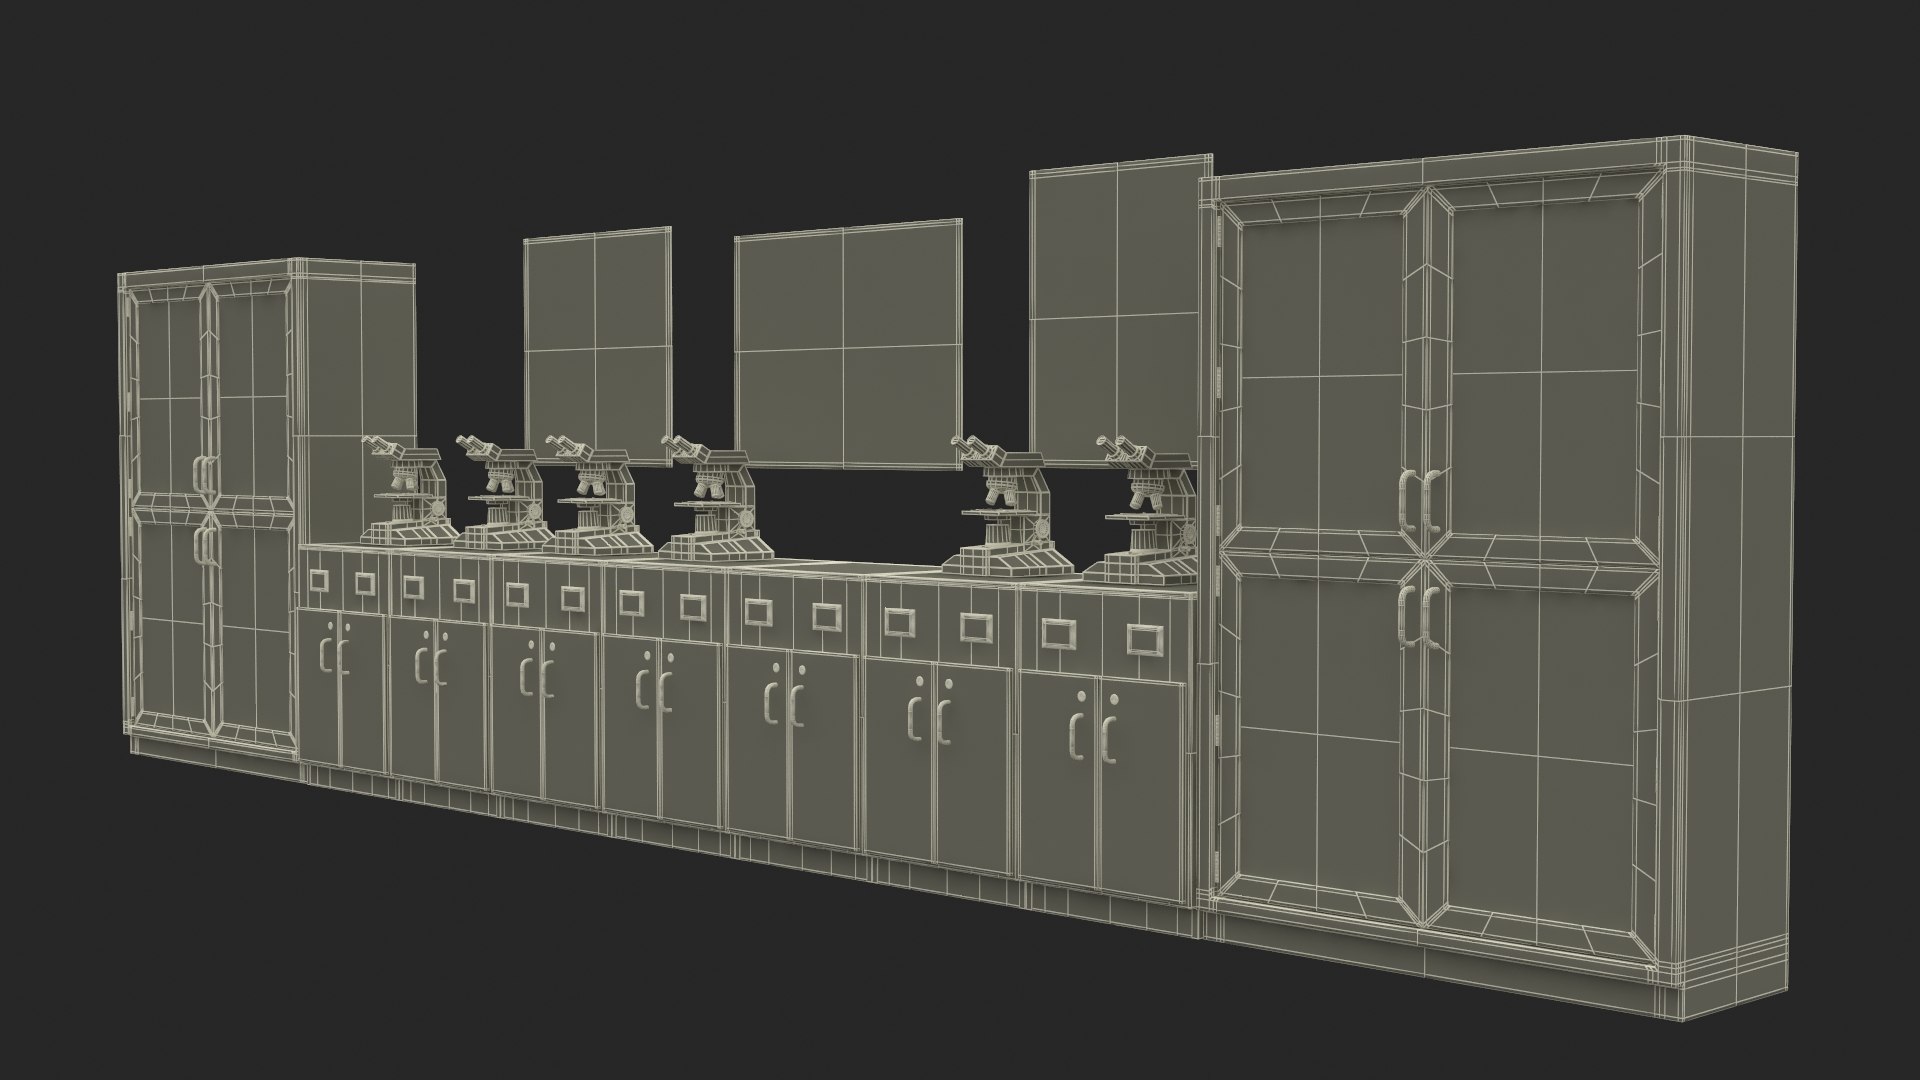Click the large middle wall panel

(848, 346)
